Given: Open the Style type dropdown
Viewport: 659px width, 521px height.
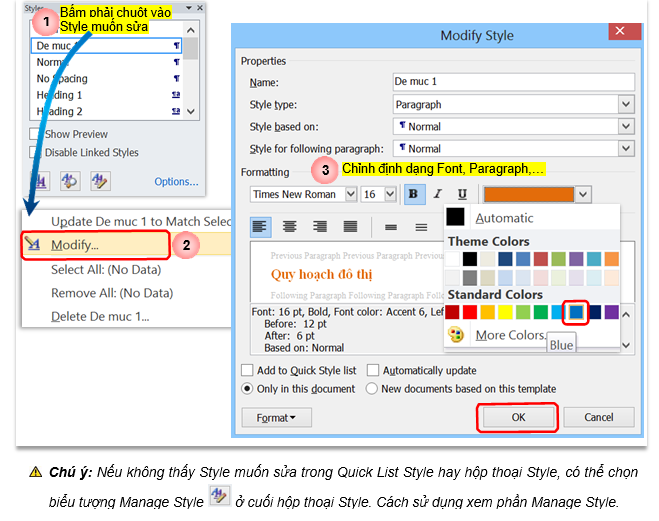Looking at the screenshot, I should [x=626, y=104].
